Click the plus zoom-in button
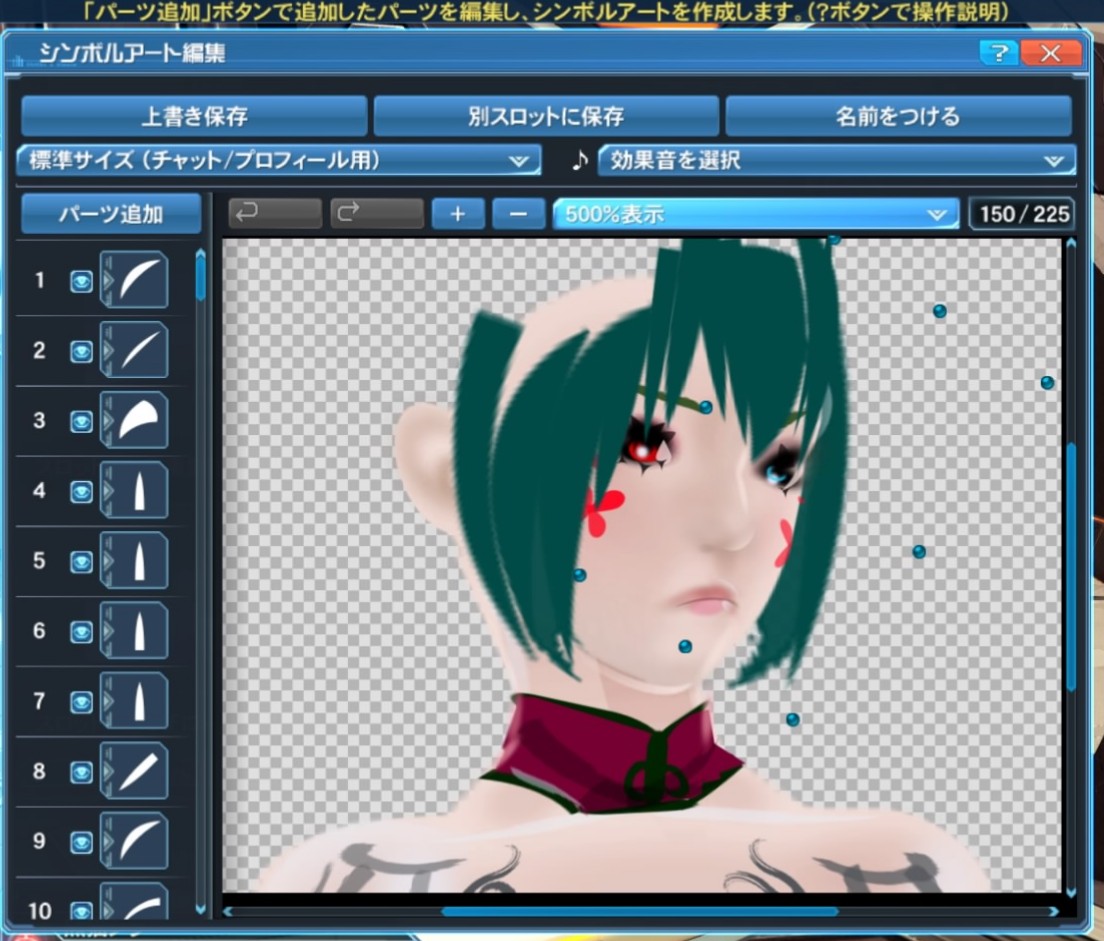This screenshot has height=941, width=1104. coord(458,213)
